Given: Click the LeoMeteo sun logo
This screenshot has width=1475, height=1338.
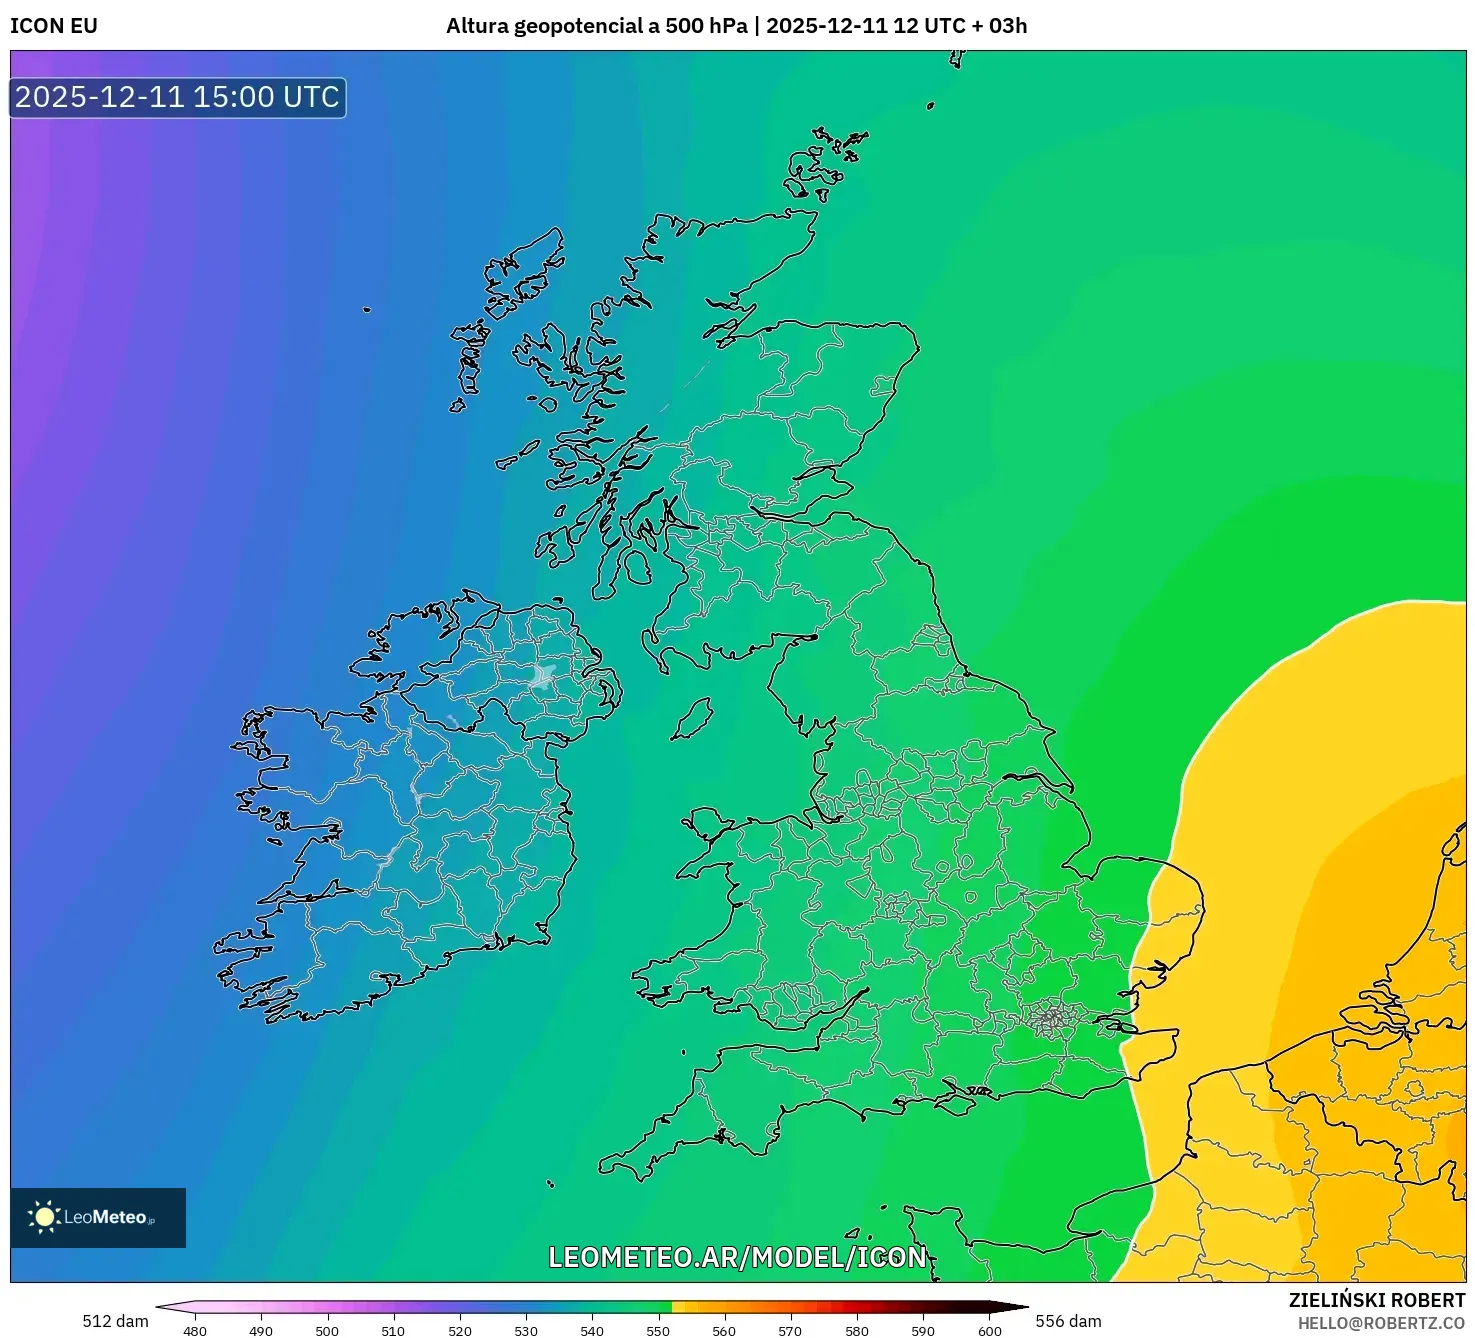Looking at the screenshot, I should point(44,1216).
